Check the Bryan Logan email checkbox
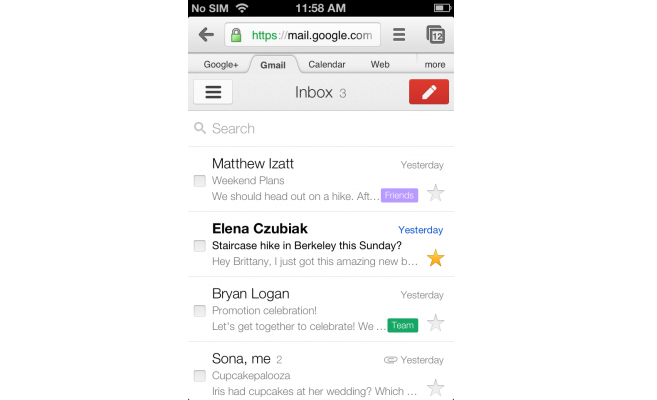657x400 pixels. click(199, 311)
